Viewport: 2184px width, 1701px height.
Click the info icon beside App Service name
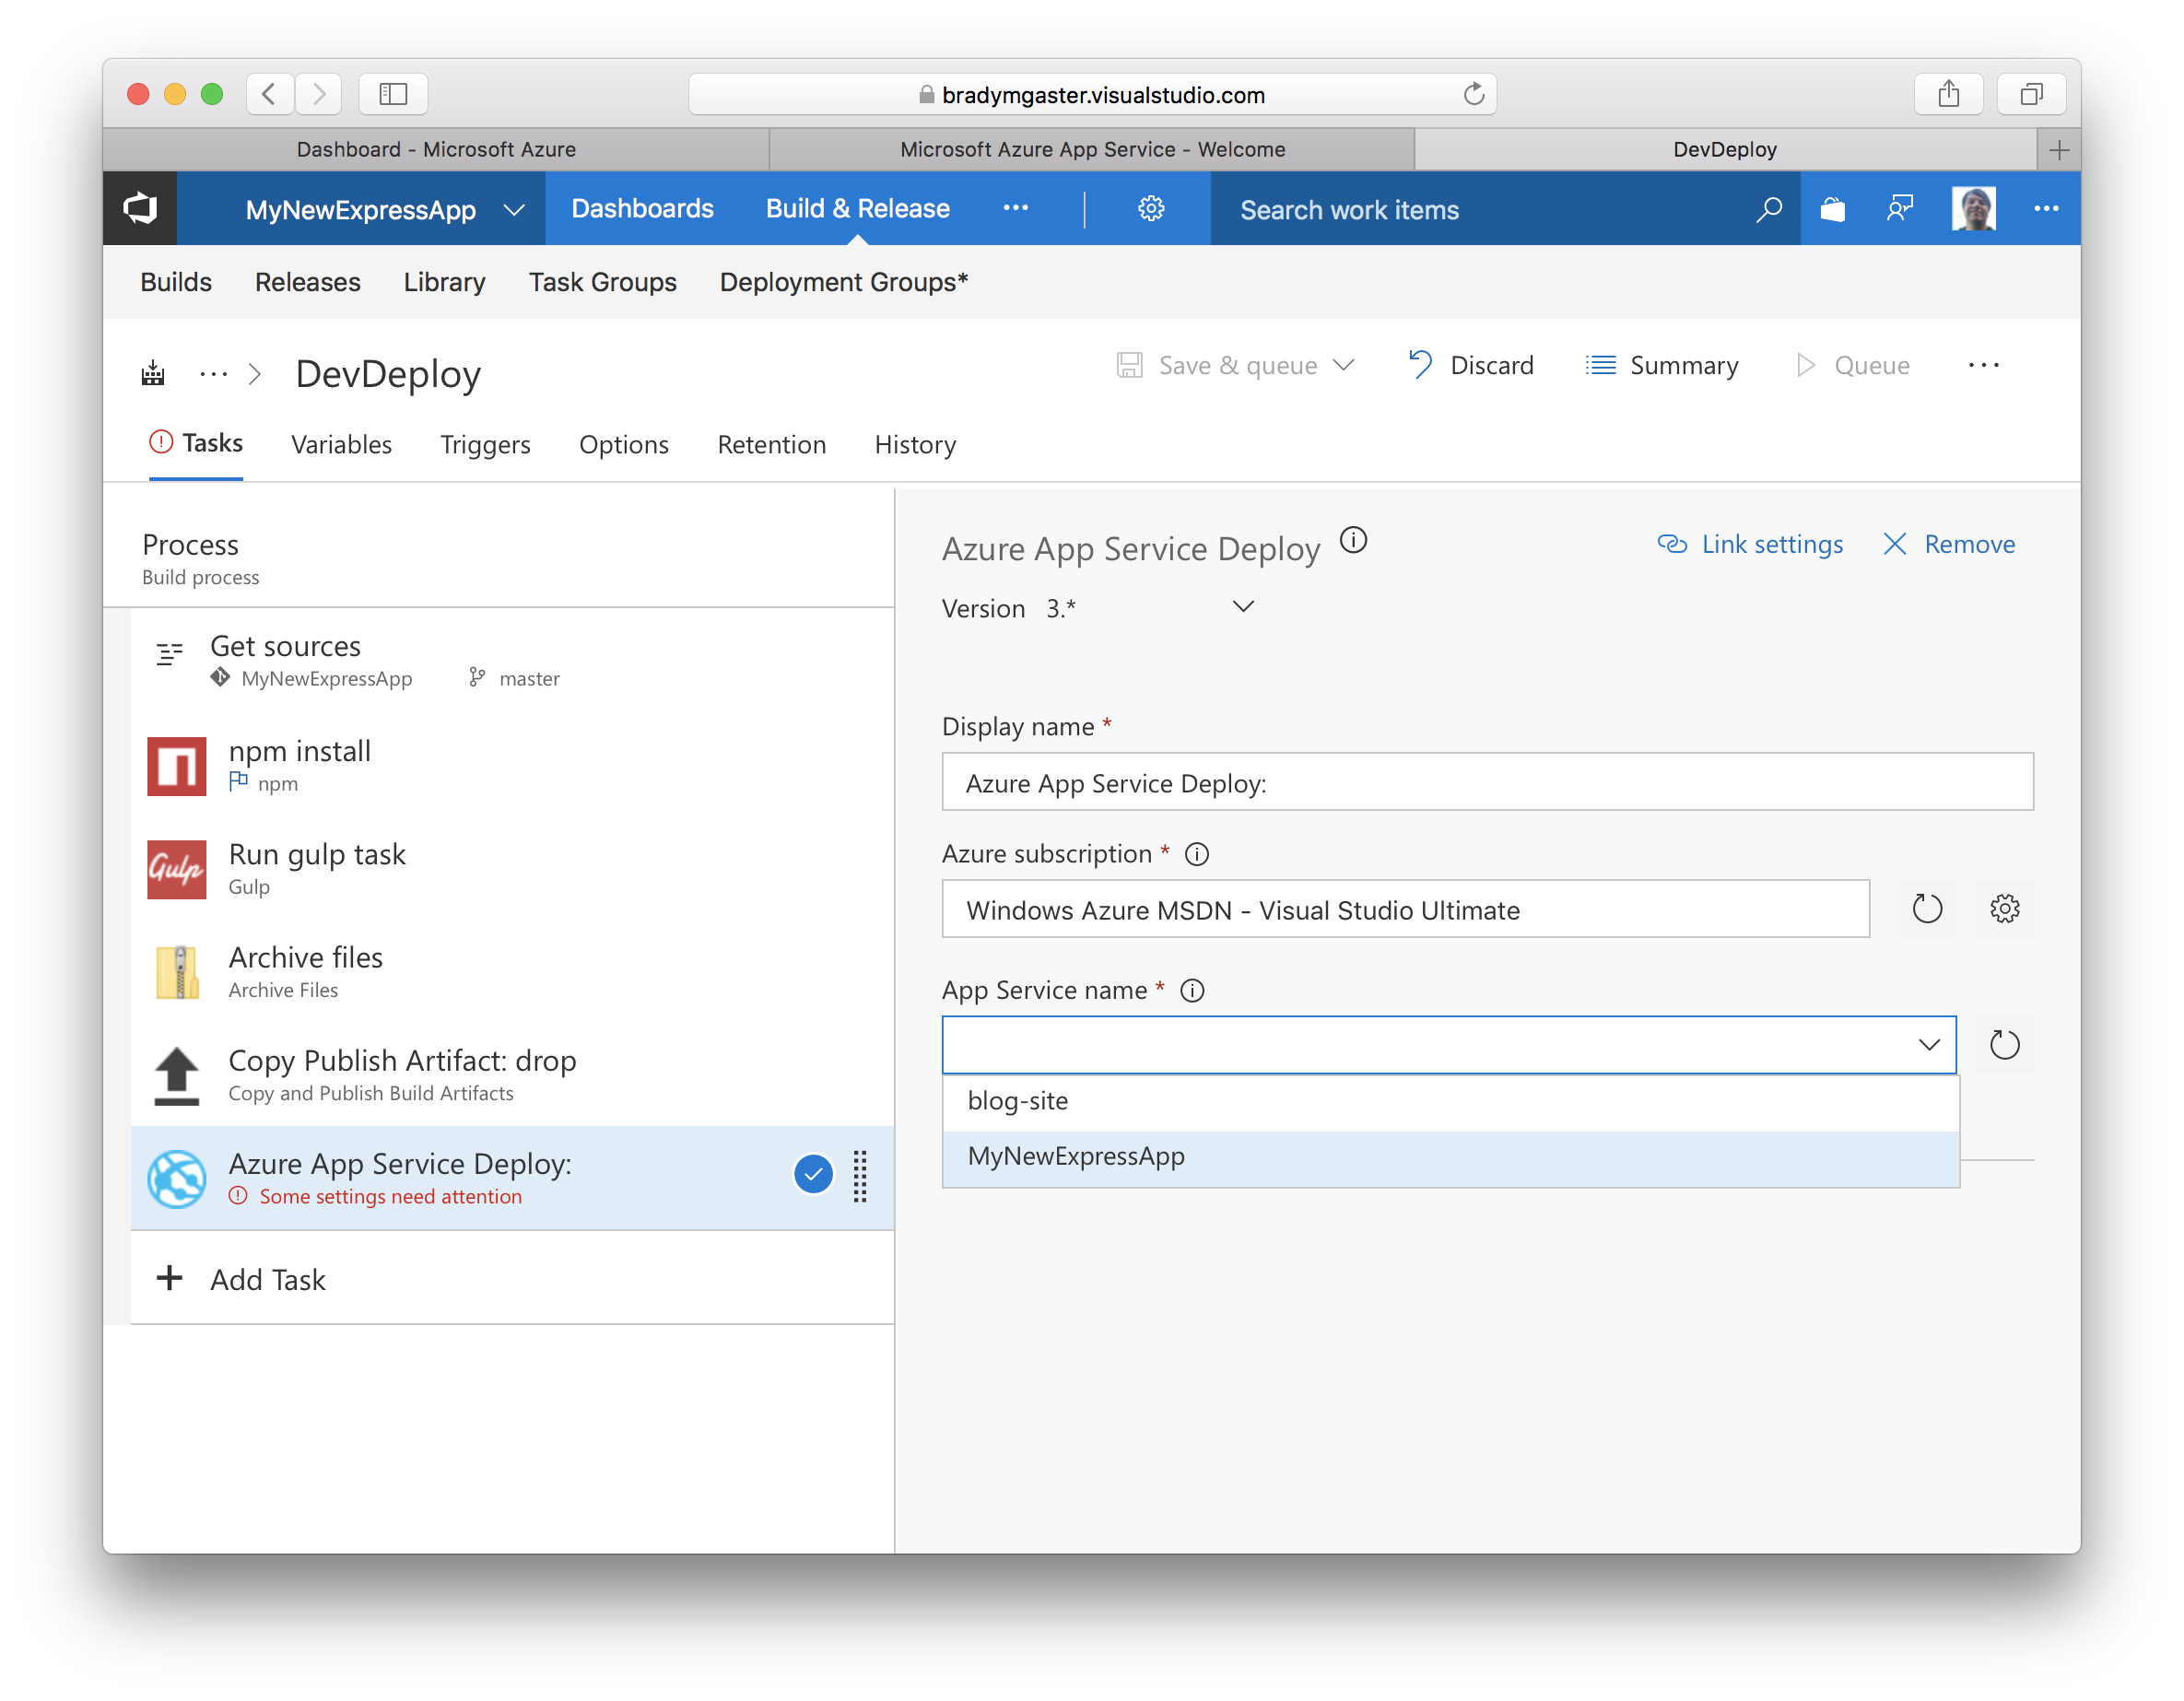coord(1192,990)
